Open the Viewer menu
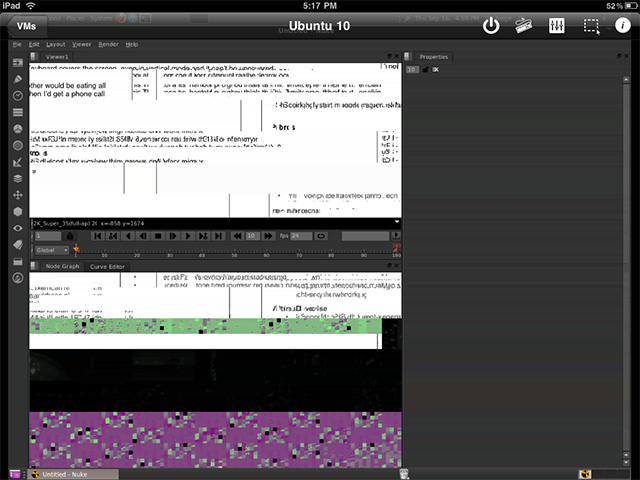640x480 pixels. tap(82, 44)
